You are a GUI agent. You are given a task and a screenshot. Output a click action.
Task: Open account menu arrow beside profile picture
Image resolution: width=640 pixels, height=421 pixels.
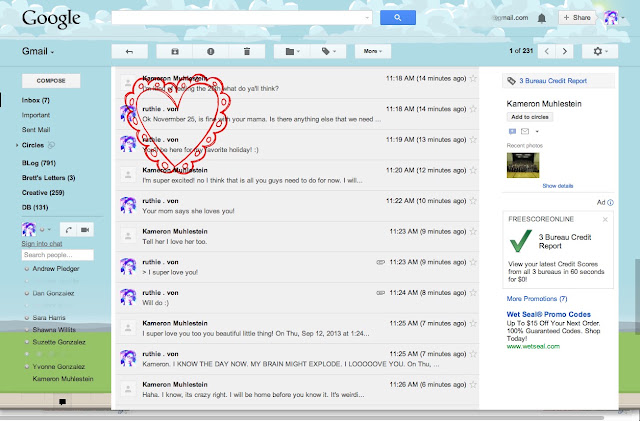click(x=623, y=18)
